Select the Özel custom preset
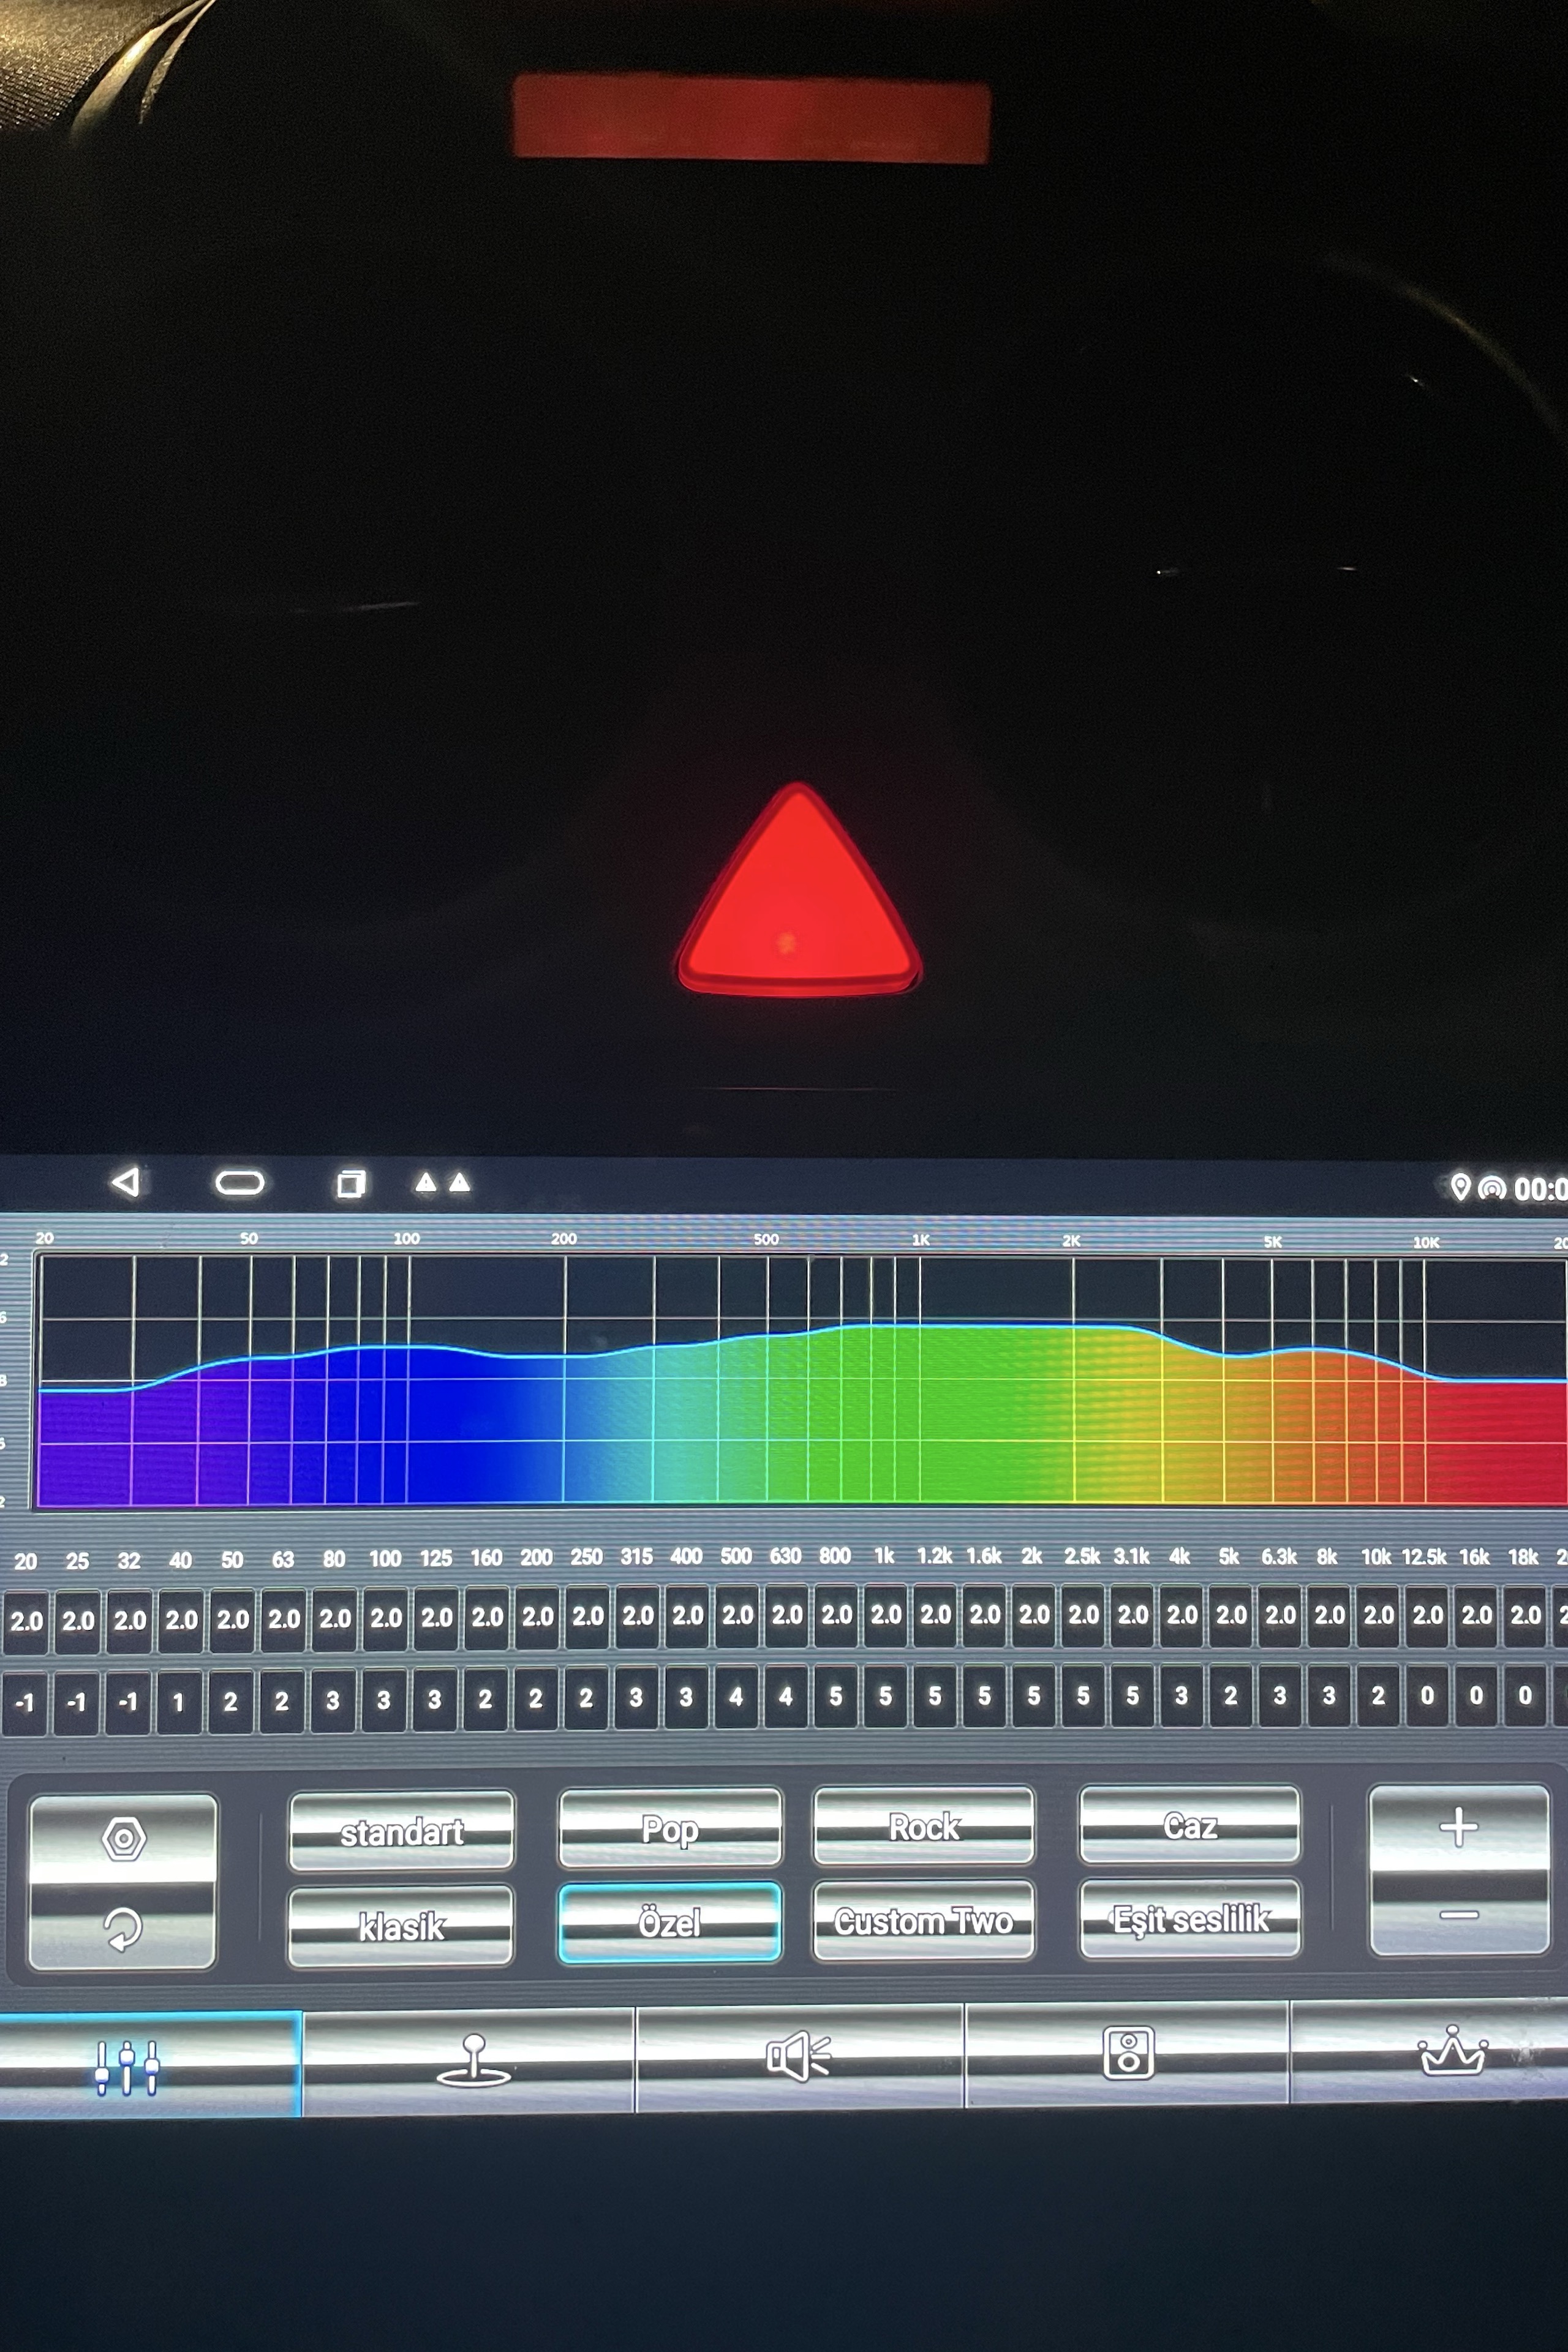Image resolution: width=1568 pixels, height=2352 pixels. (670, 1922)
